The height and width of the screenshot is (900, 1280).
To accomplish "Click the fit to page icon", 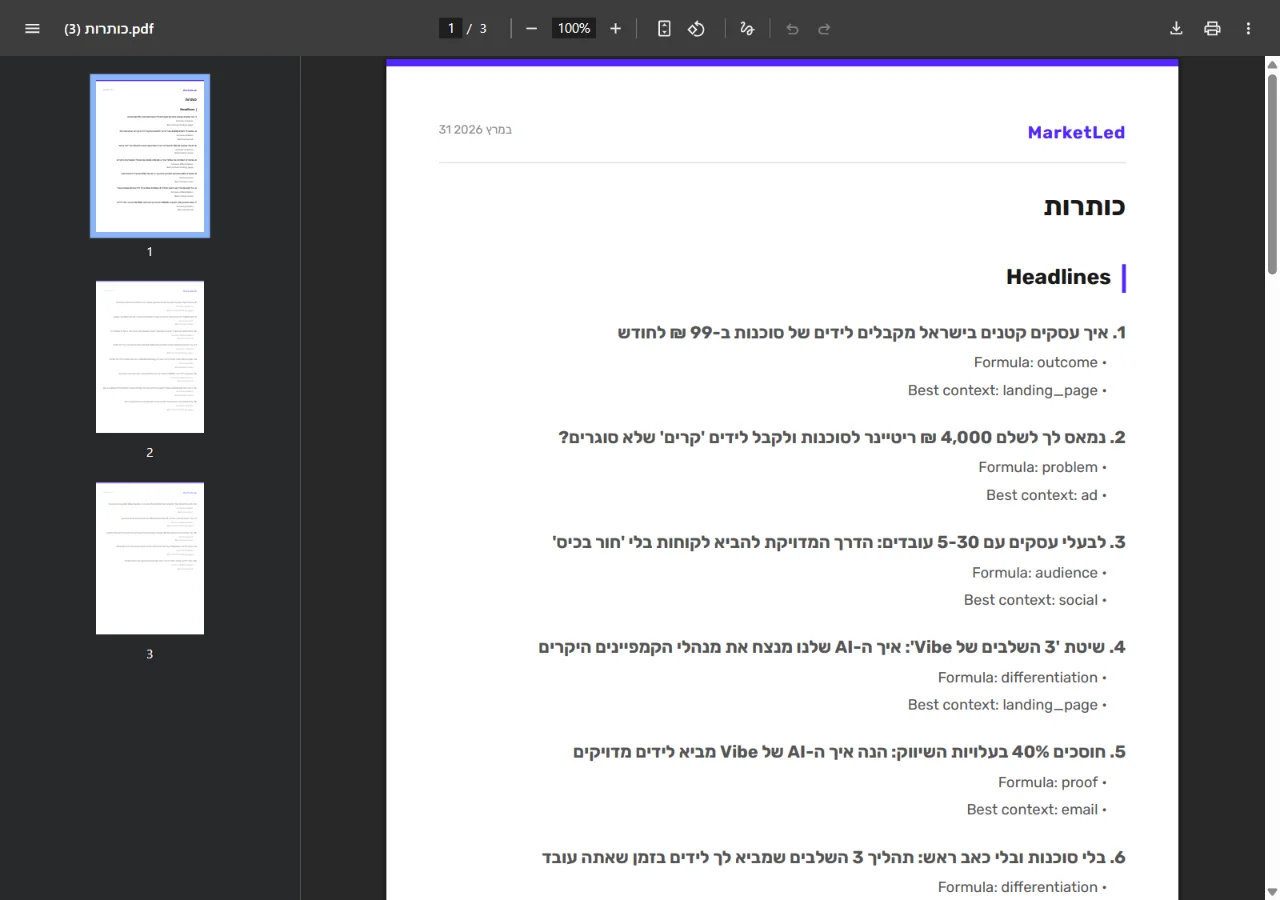I will coord(664,29).
